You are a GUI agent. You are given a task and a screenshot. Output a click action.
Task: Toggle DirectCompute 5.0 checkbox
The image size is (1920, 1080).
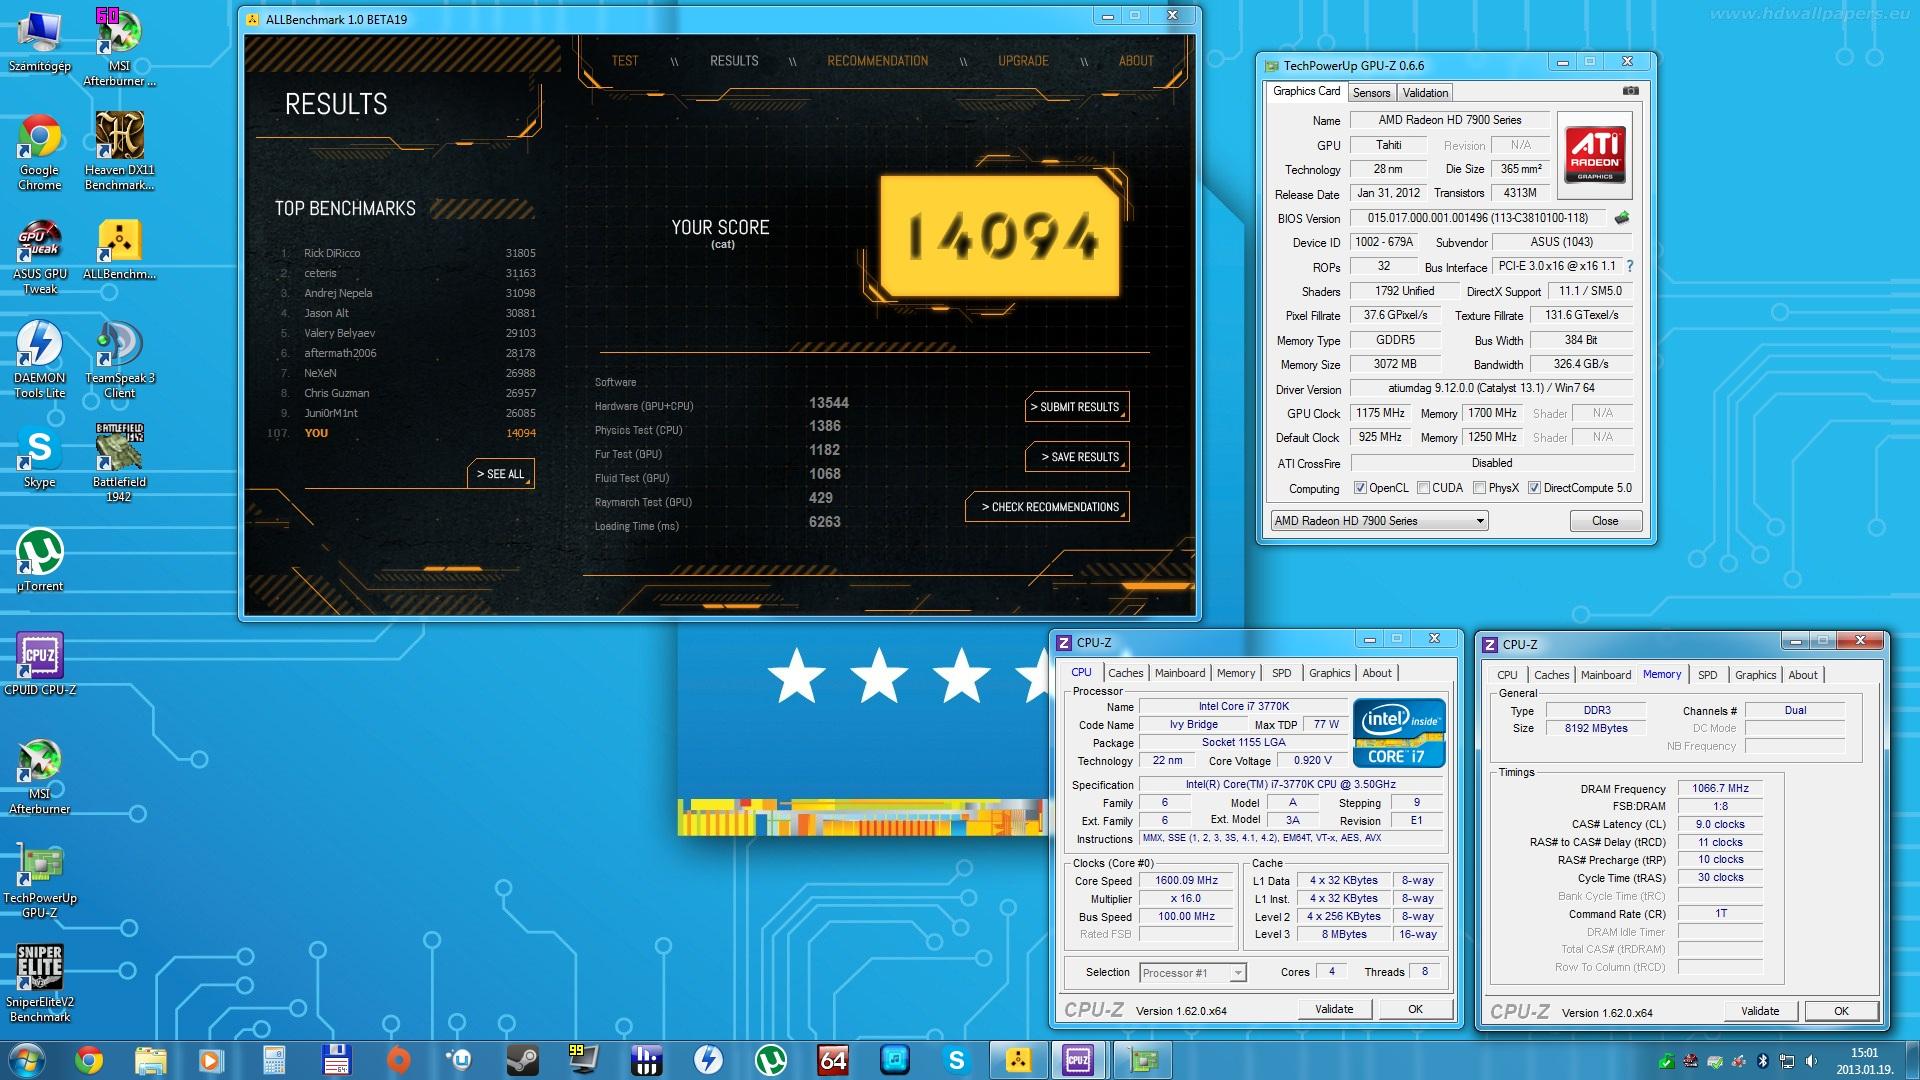[1534, 488]
